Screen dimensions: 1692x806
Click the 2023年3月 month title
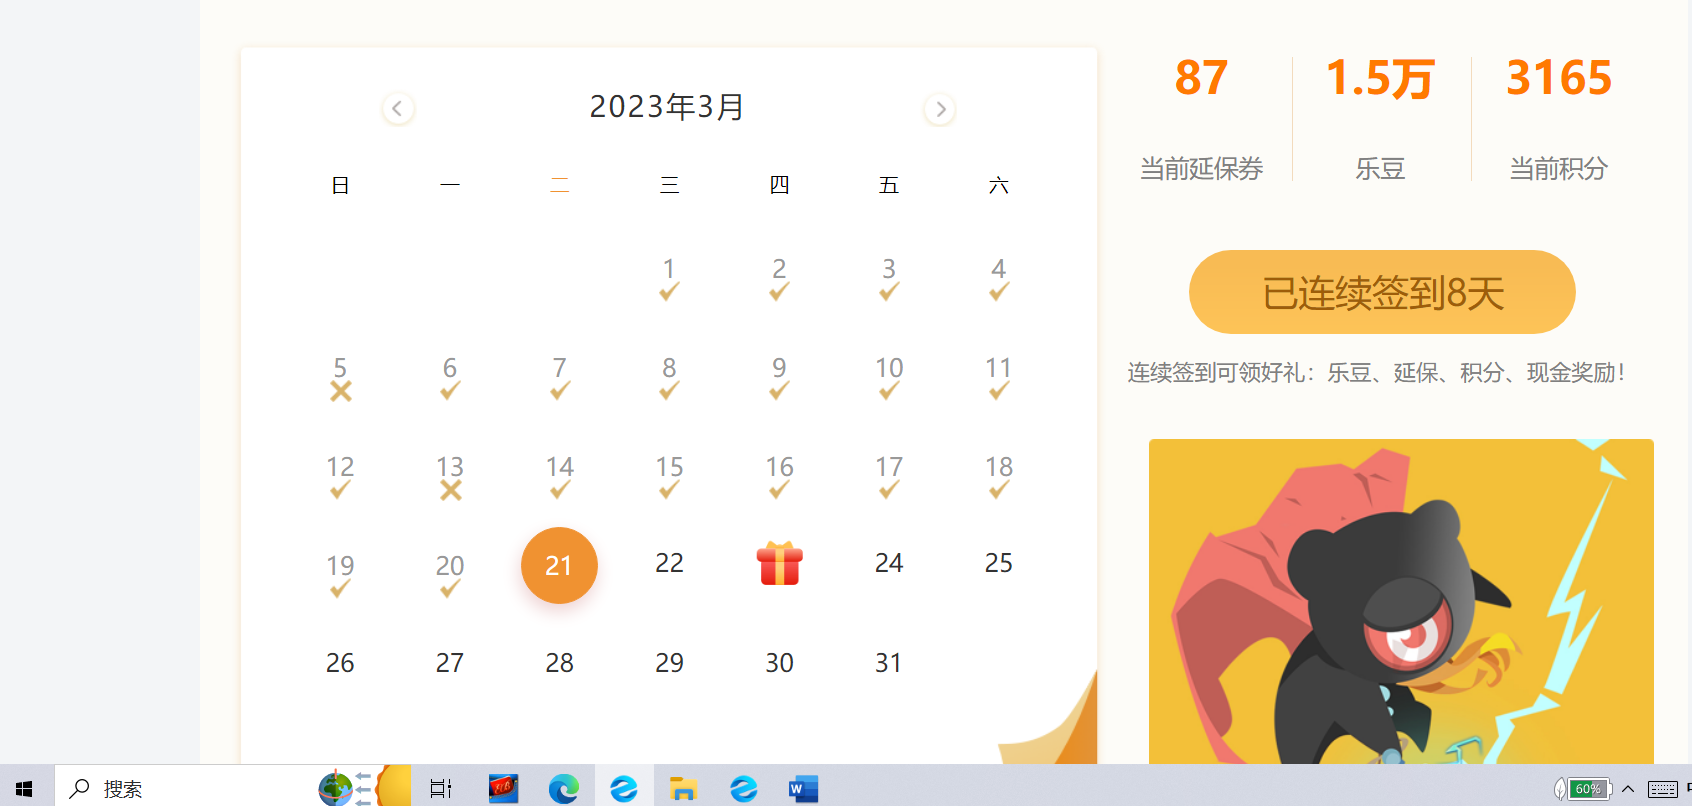667,107
